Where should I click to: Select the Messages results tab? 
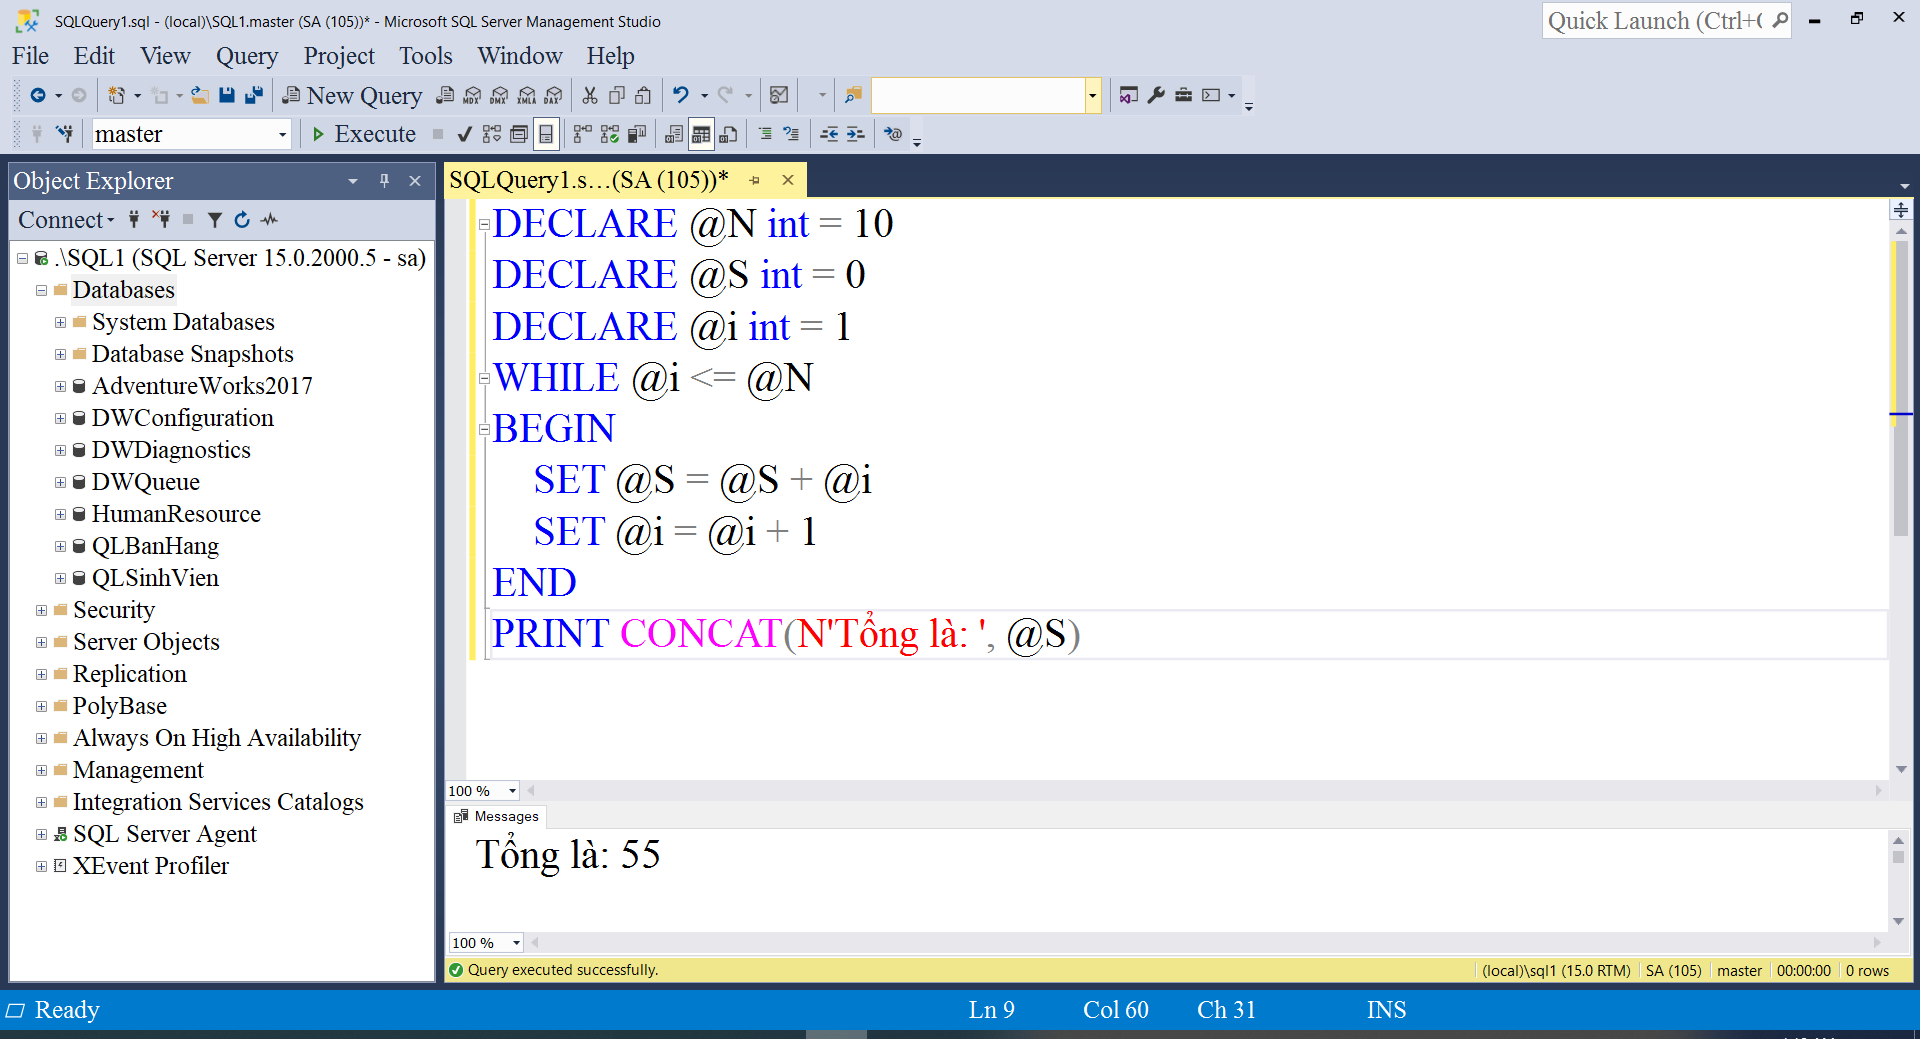coord(497,816)
